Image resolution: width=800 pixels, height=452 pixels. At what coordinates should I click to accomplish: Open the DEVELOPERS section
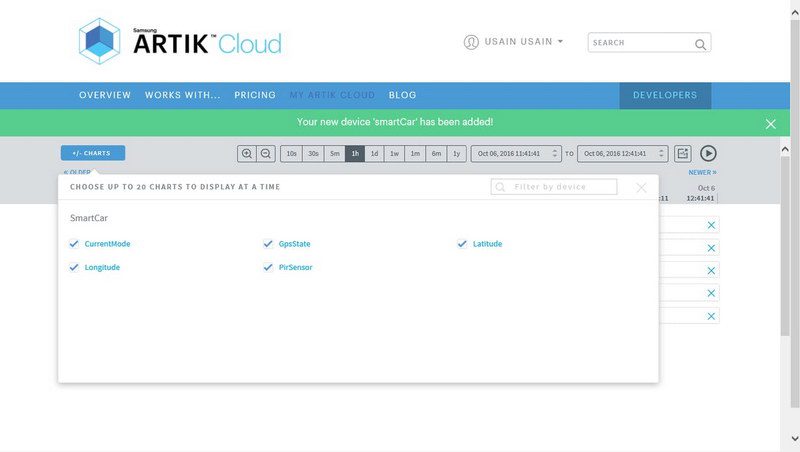click(665, 95)
